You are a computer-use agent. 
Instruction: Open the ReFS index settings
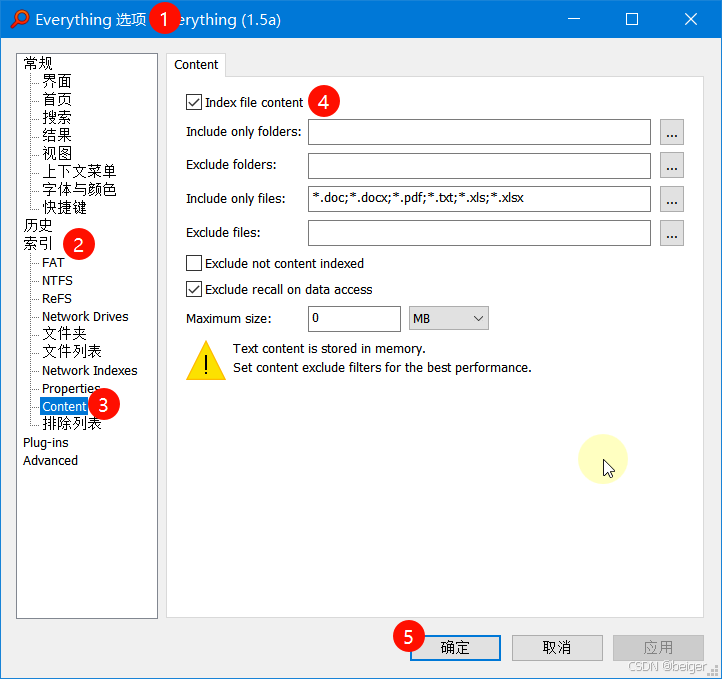57,298
